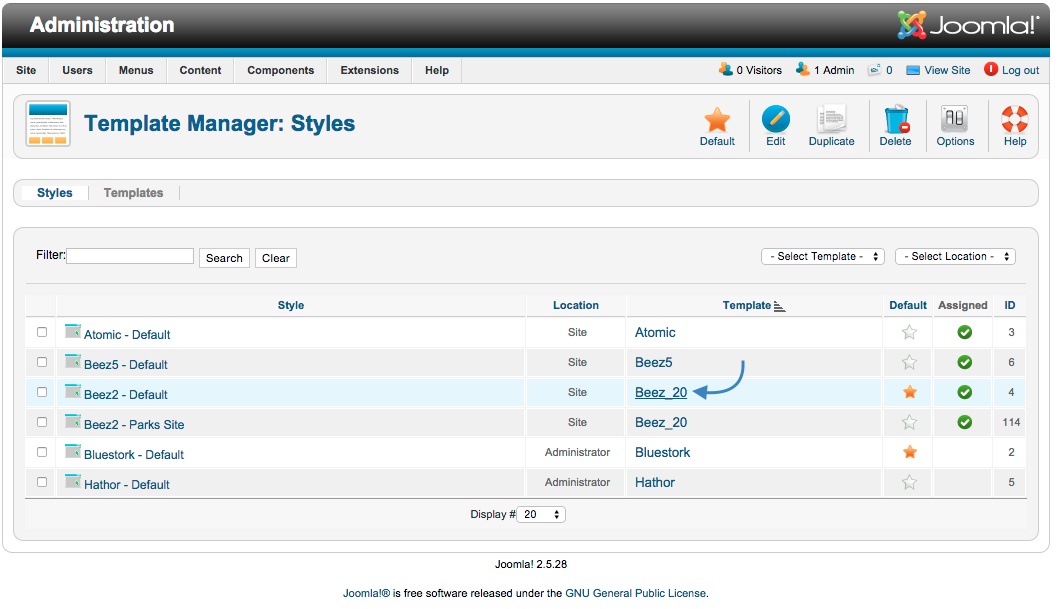Viewport: 1059px width, 609px height.
Task: Click the 1 Admin user icon
Action: tap(802, 69)
